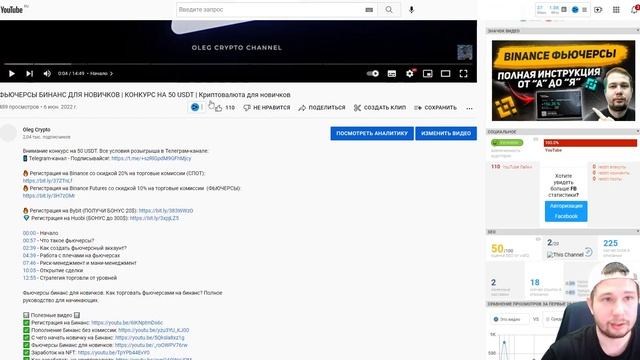Click Binance Фьючерсы video thumbnail
Screen dimensions: 640x360
pyautogui.click(x=563, y=80)
